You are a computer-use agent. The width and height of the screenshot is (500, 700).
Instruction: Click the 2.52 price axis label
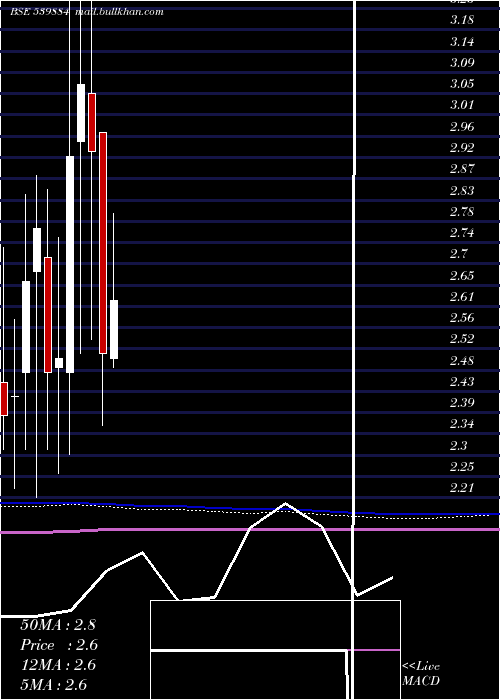(x=462, y=339)
